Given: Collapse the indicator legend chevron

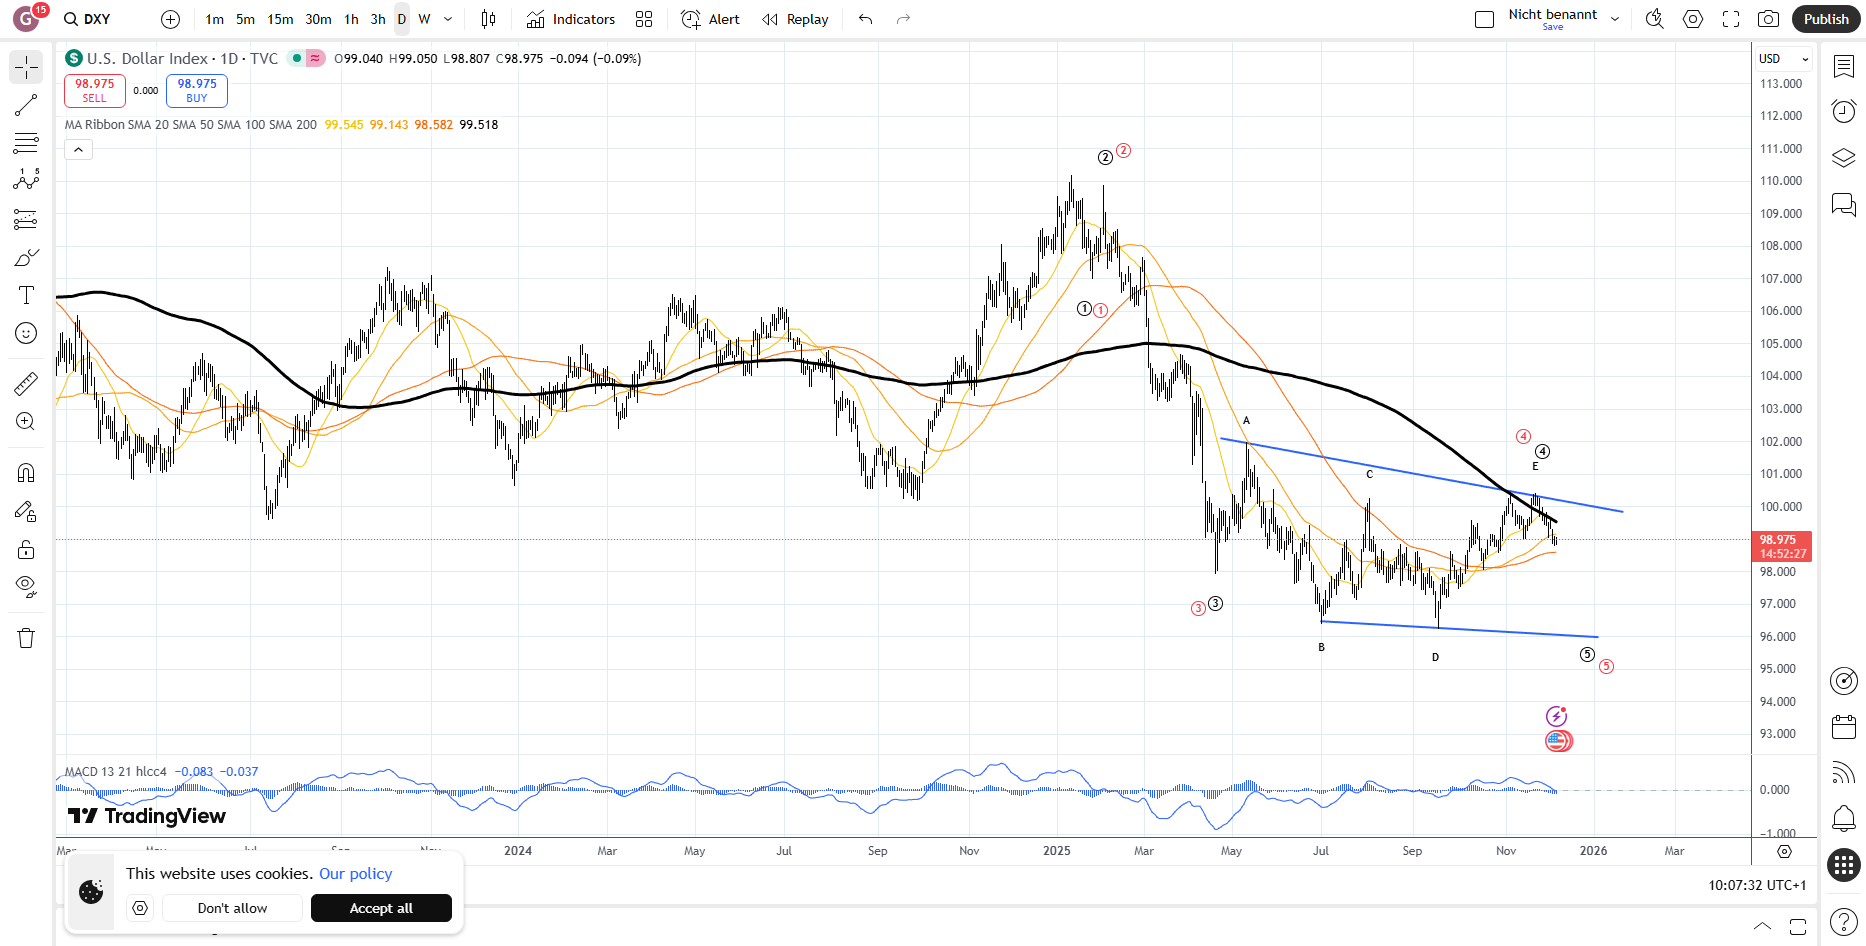Looking at the screenshot, I should pyautogui.click(x=78, y=150).
